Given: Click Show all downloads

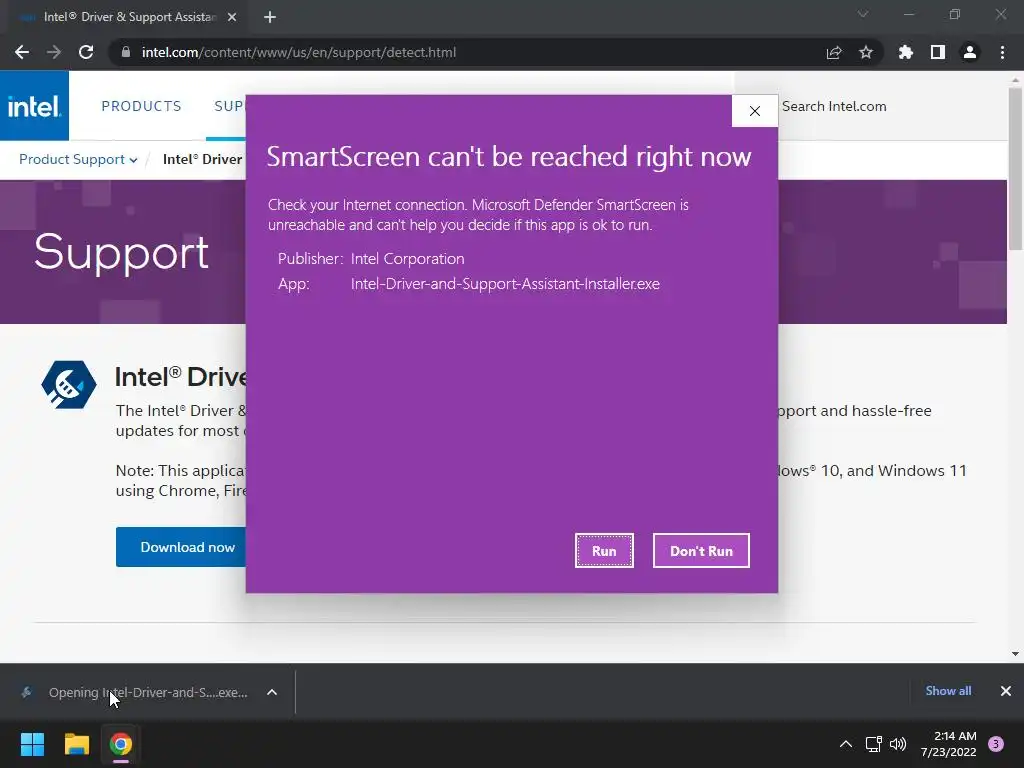Looking at the screenshot, I should click(x=948, y=691).
